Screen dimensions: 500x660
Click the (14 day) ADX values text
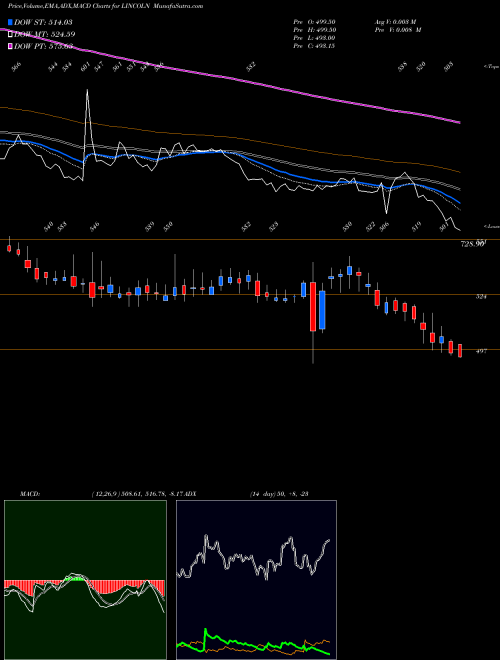(x=279, y=493)
